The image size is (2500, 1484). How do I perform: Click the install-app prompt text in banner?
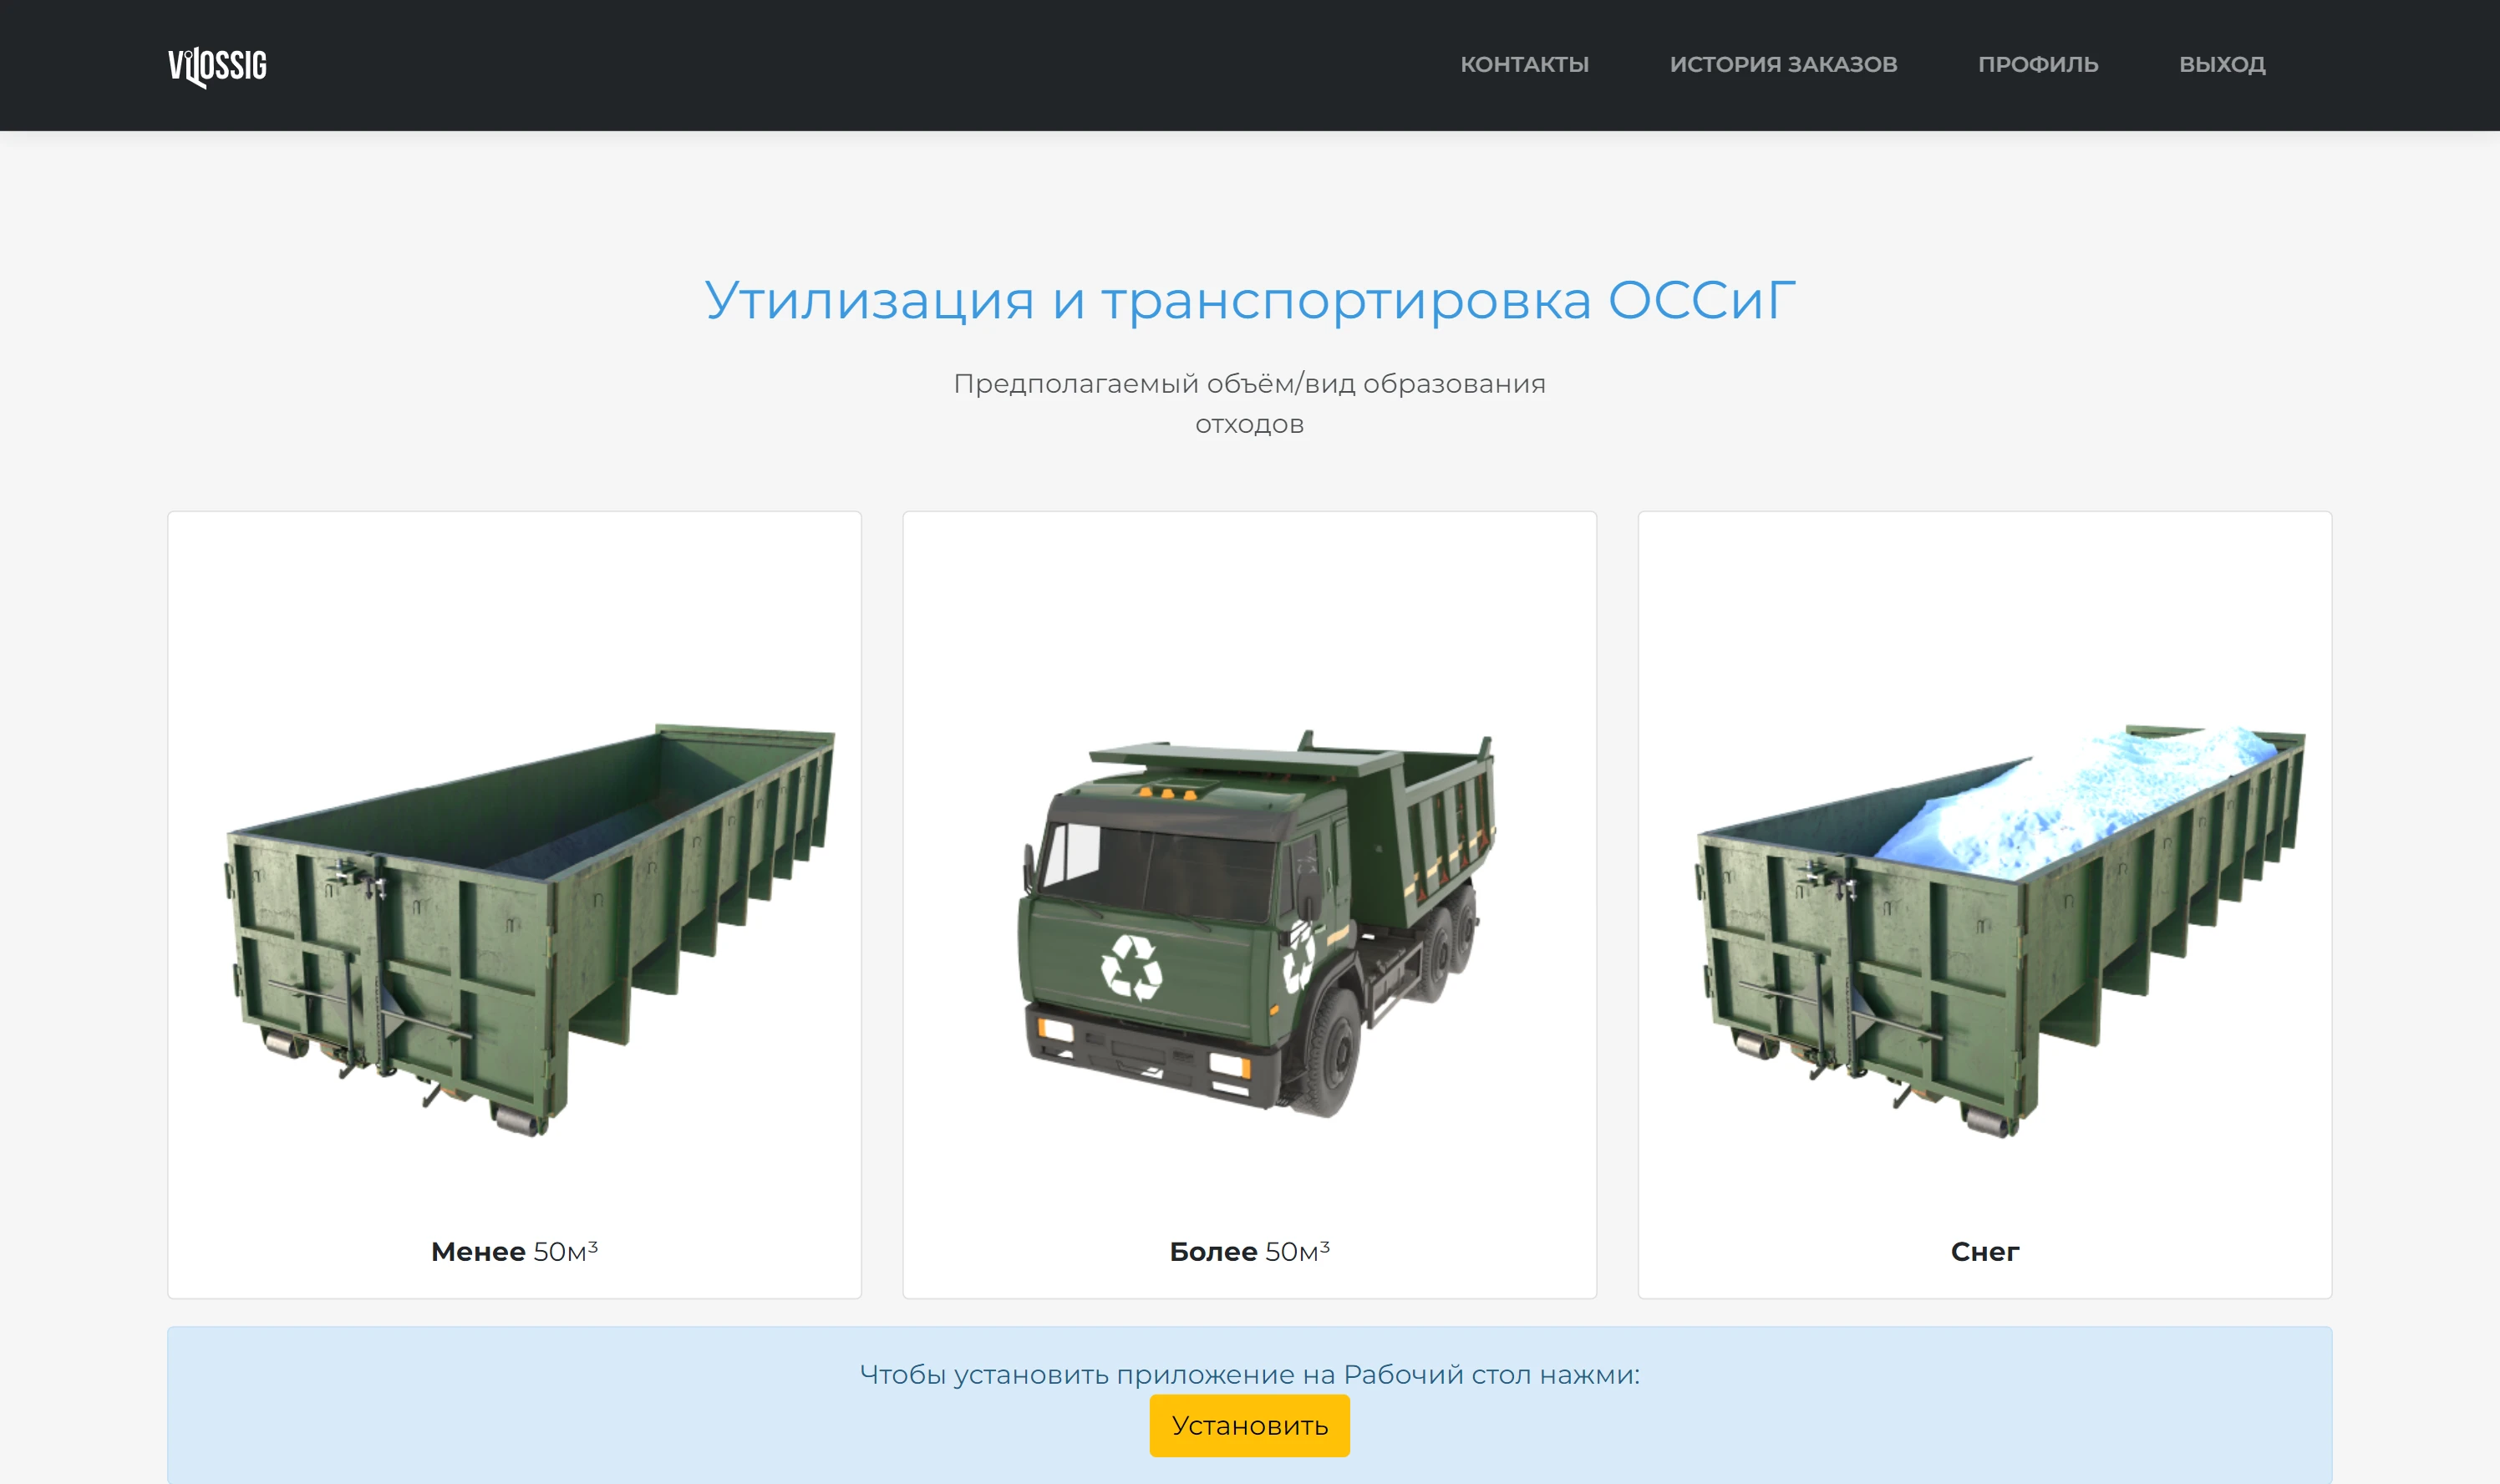pyautogui.click(x=1249, y=1374)
